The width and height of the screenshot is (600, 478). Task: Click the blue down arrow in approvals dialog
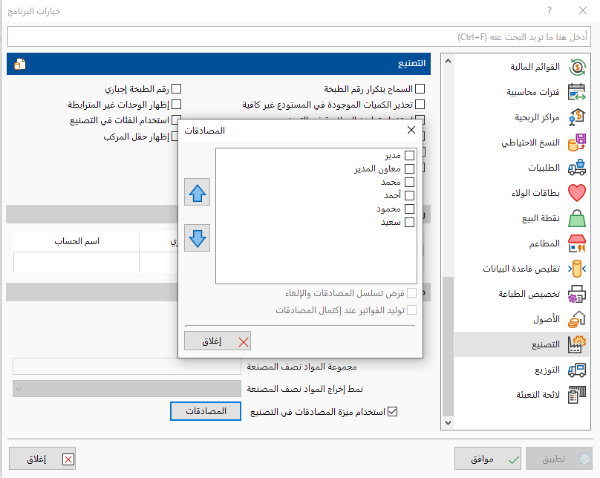(197, 238)
